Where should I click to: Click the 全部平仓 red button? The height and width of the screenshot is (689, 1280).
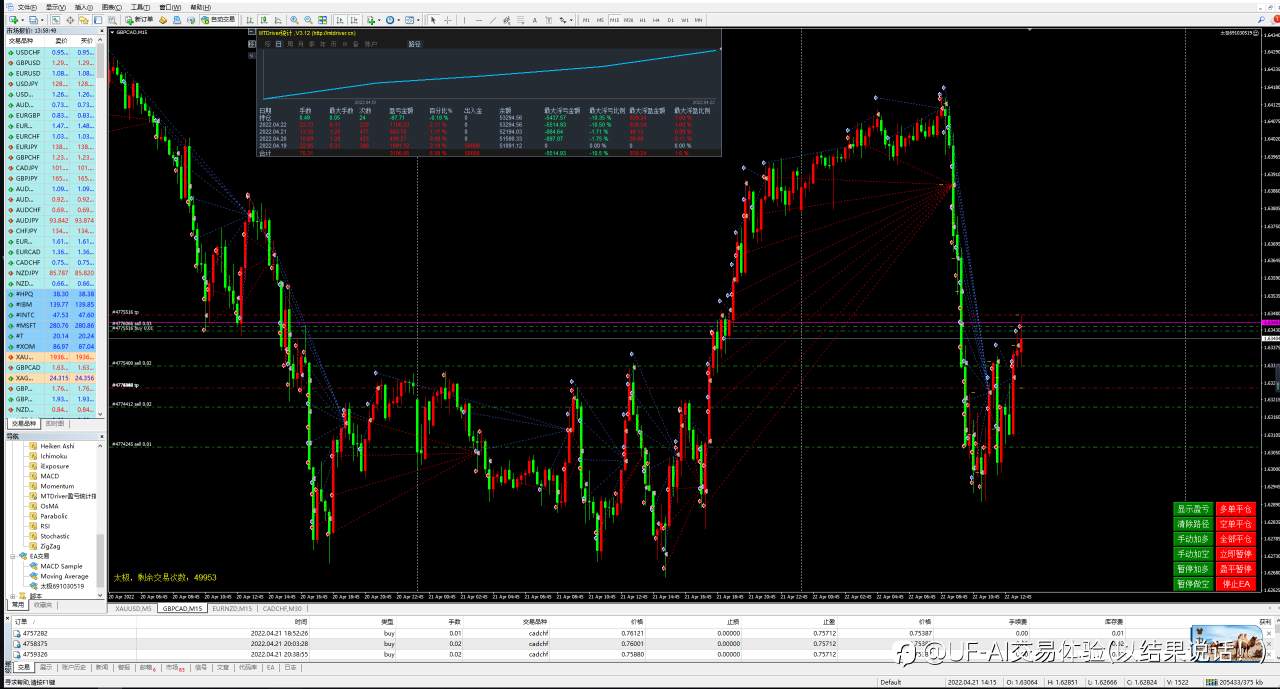tap(1237, 539)
